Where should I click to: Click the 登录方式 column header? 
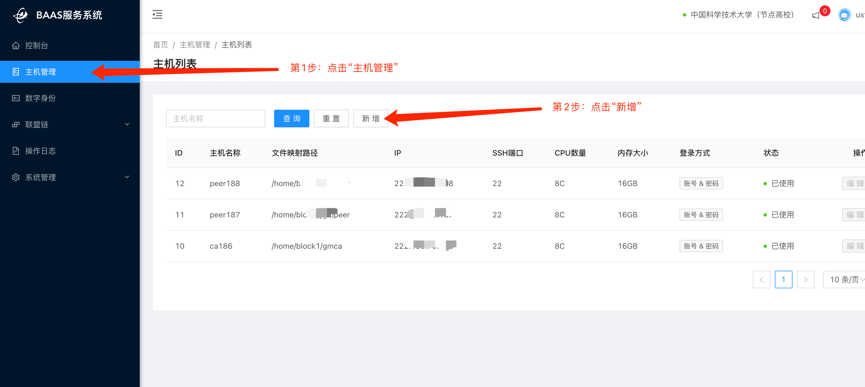coord(695,153)
